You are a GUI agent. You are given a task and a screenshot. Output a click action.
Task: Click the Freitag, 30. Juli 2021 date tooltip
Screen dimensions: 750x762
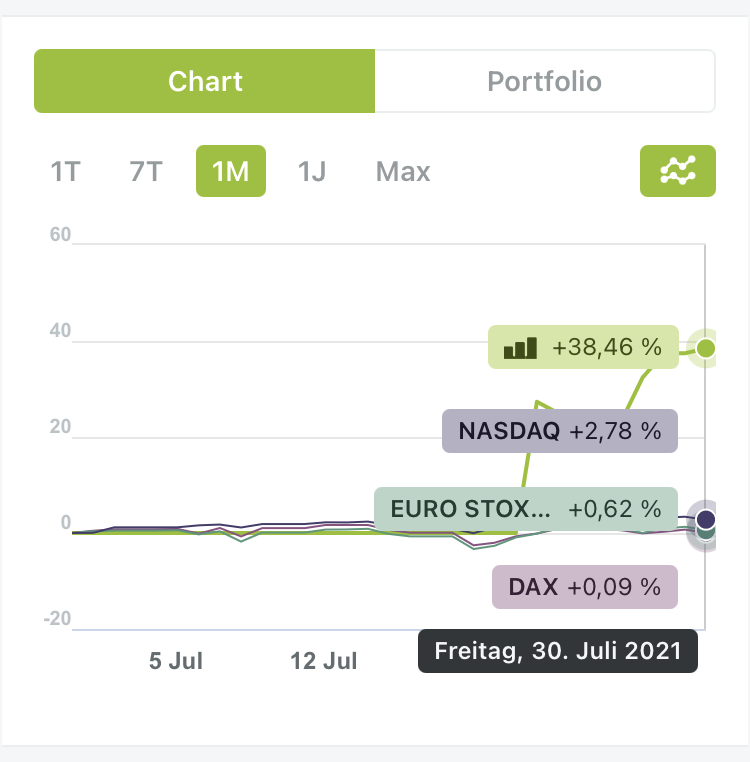[x=557, y=651]
